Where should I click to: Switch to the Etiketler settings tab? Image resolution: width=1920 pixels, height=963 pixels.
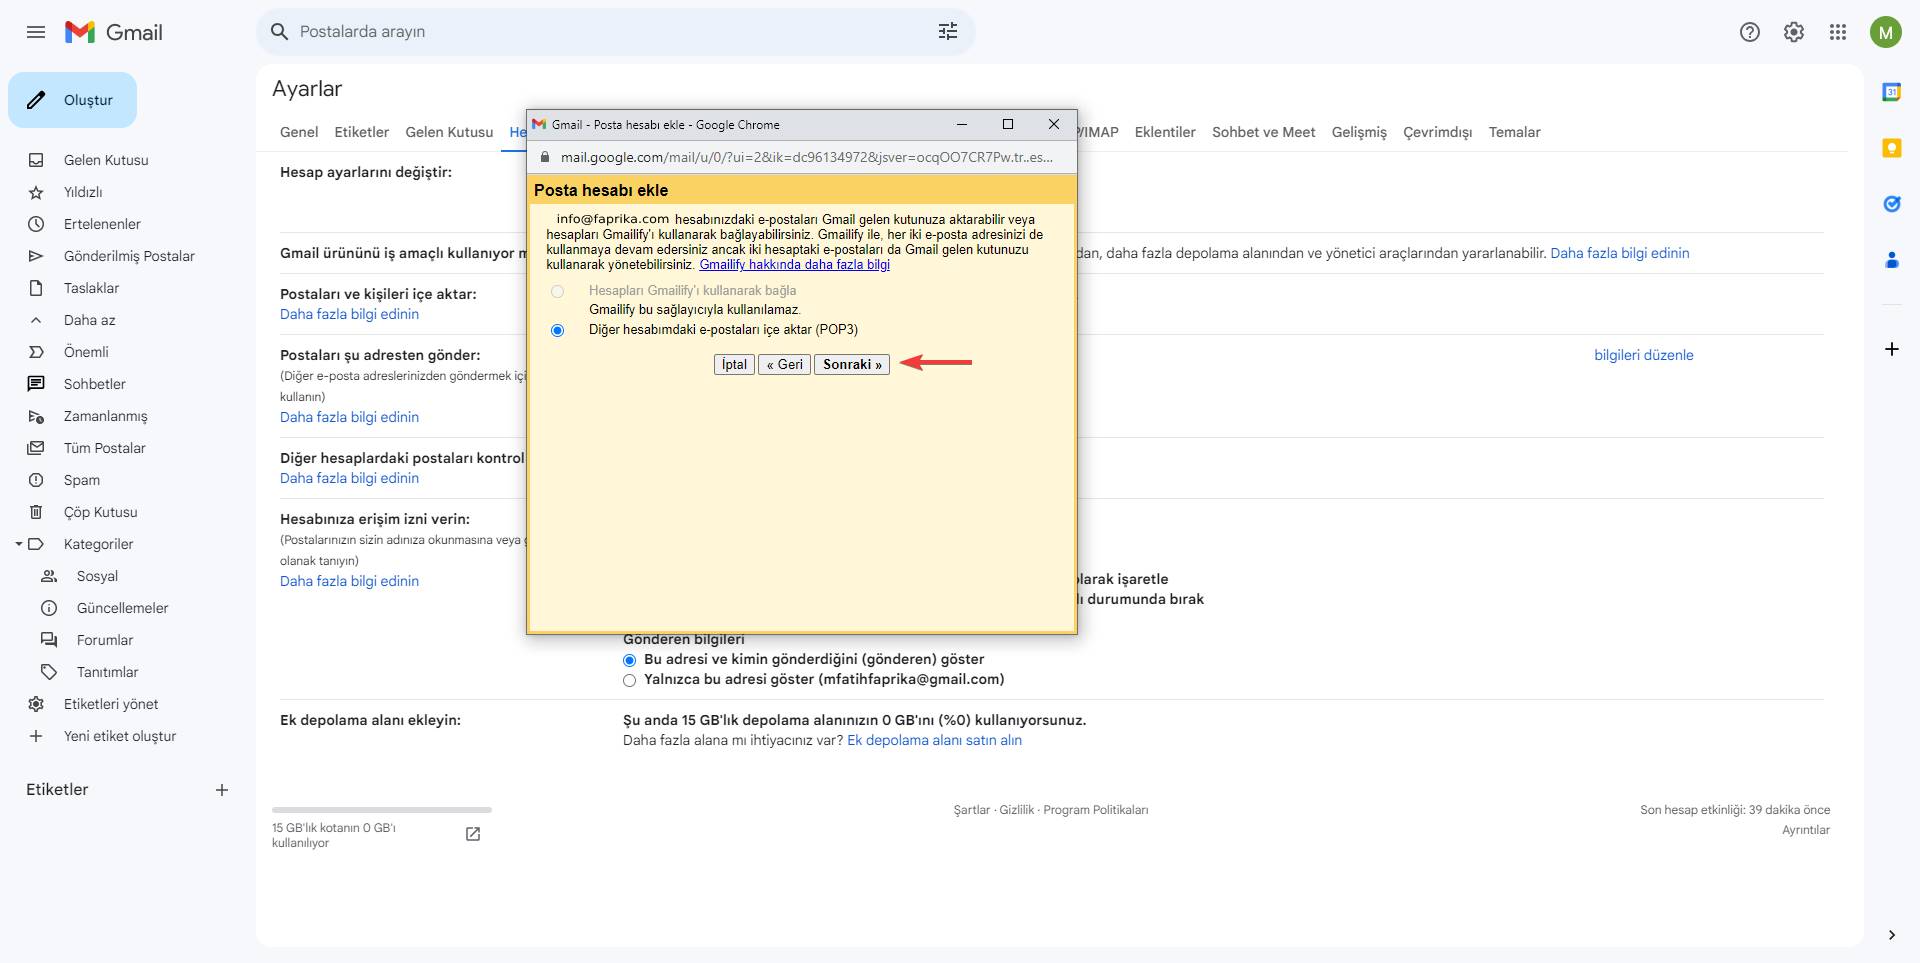(362, 132)
